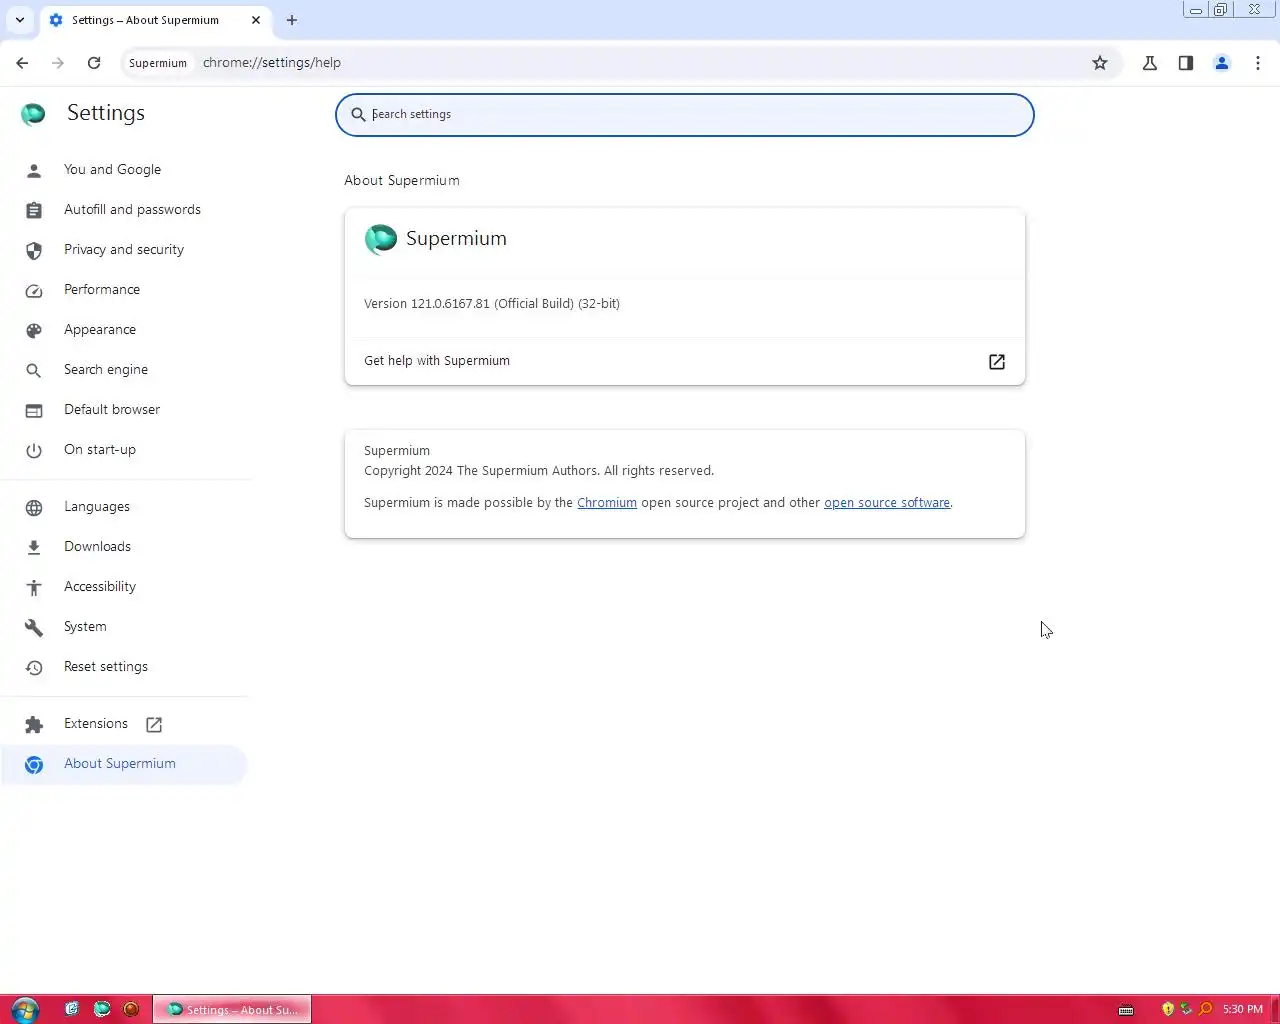Open the tab search dropdown arrow
1280x1024 pixels.
[x=19, y=20]
